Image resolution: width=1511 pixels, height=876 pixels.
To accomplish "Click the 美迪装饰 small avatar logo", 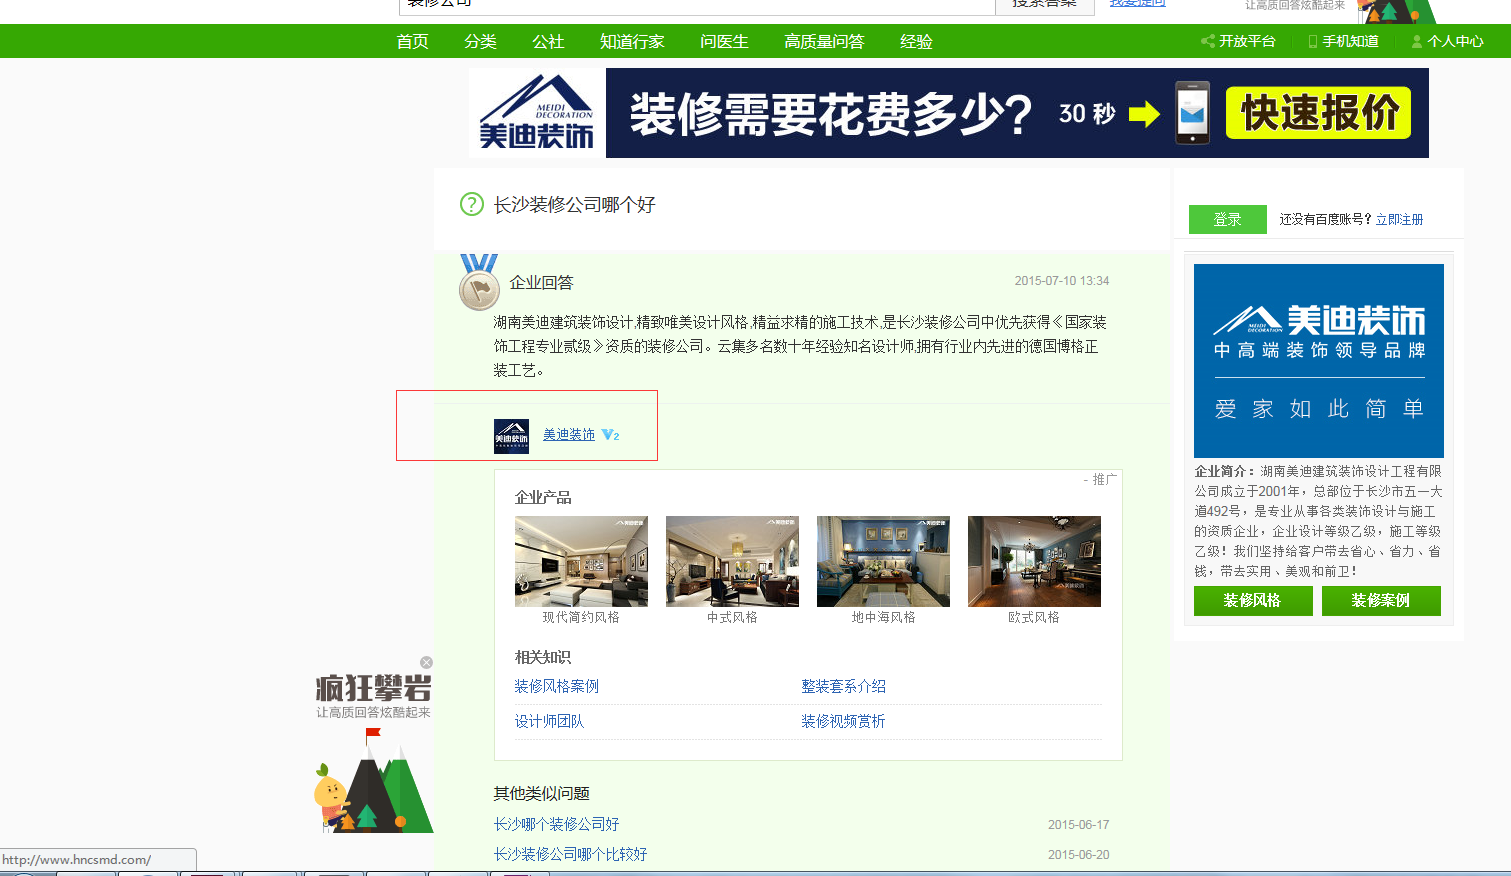I will tap(511, 436).
